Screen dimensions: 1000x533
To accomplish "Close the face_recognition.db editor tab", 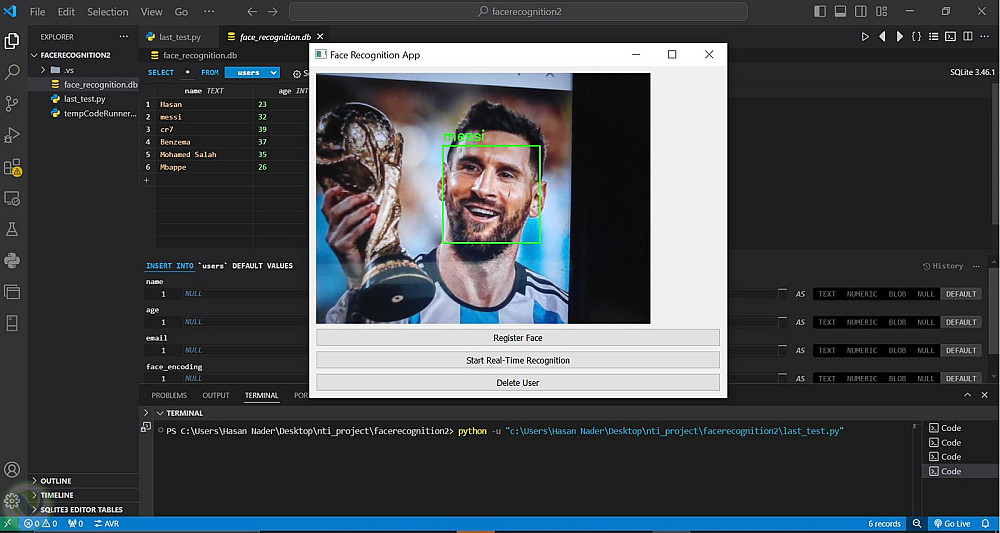I will 320,37.
